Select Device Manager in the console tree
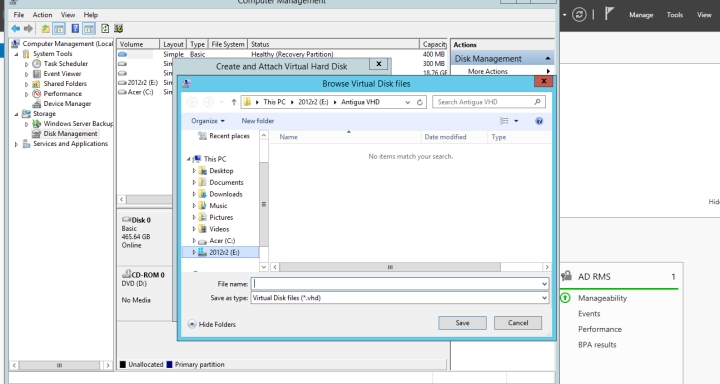 68,104
